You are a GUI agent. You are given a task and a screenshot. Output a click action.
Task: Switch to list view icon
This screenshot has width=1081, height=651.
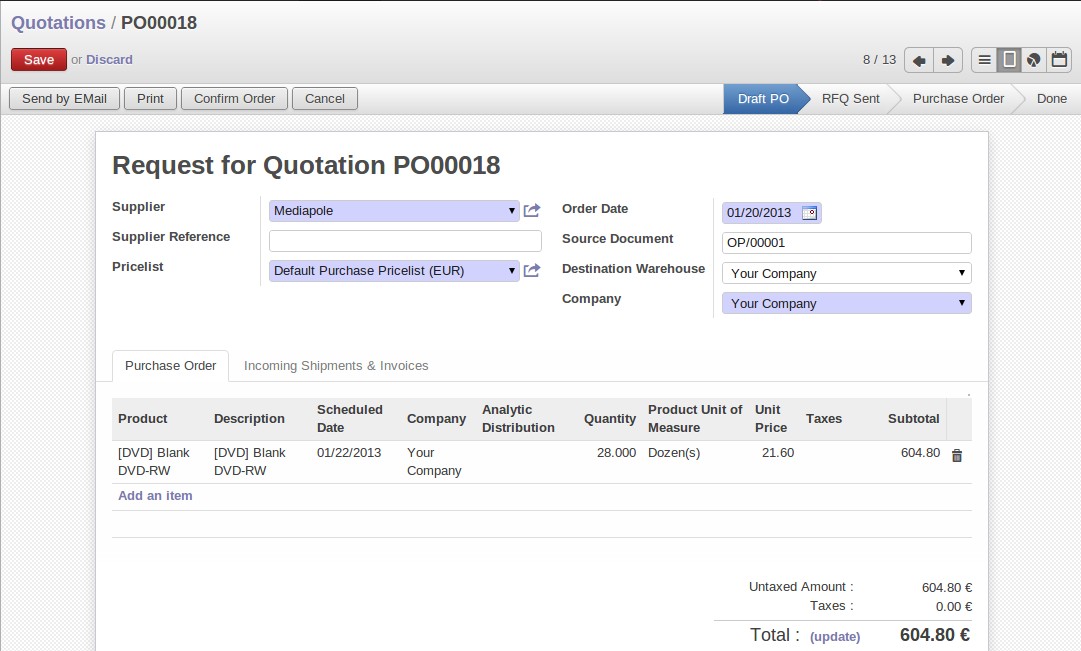pyautogui.click(x=984, y=60)
